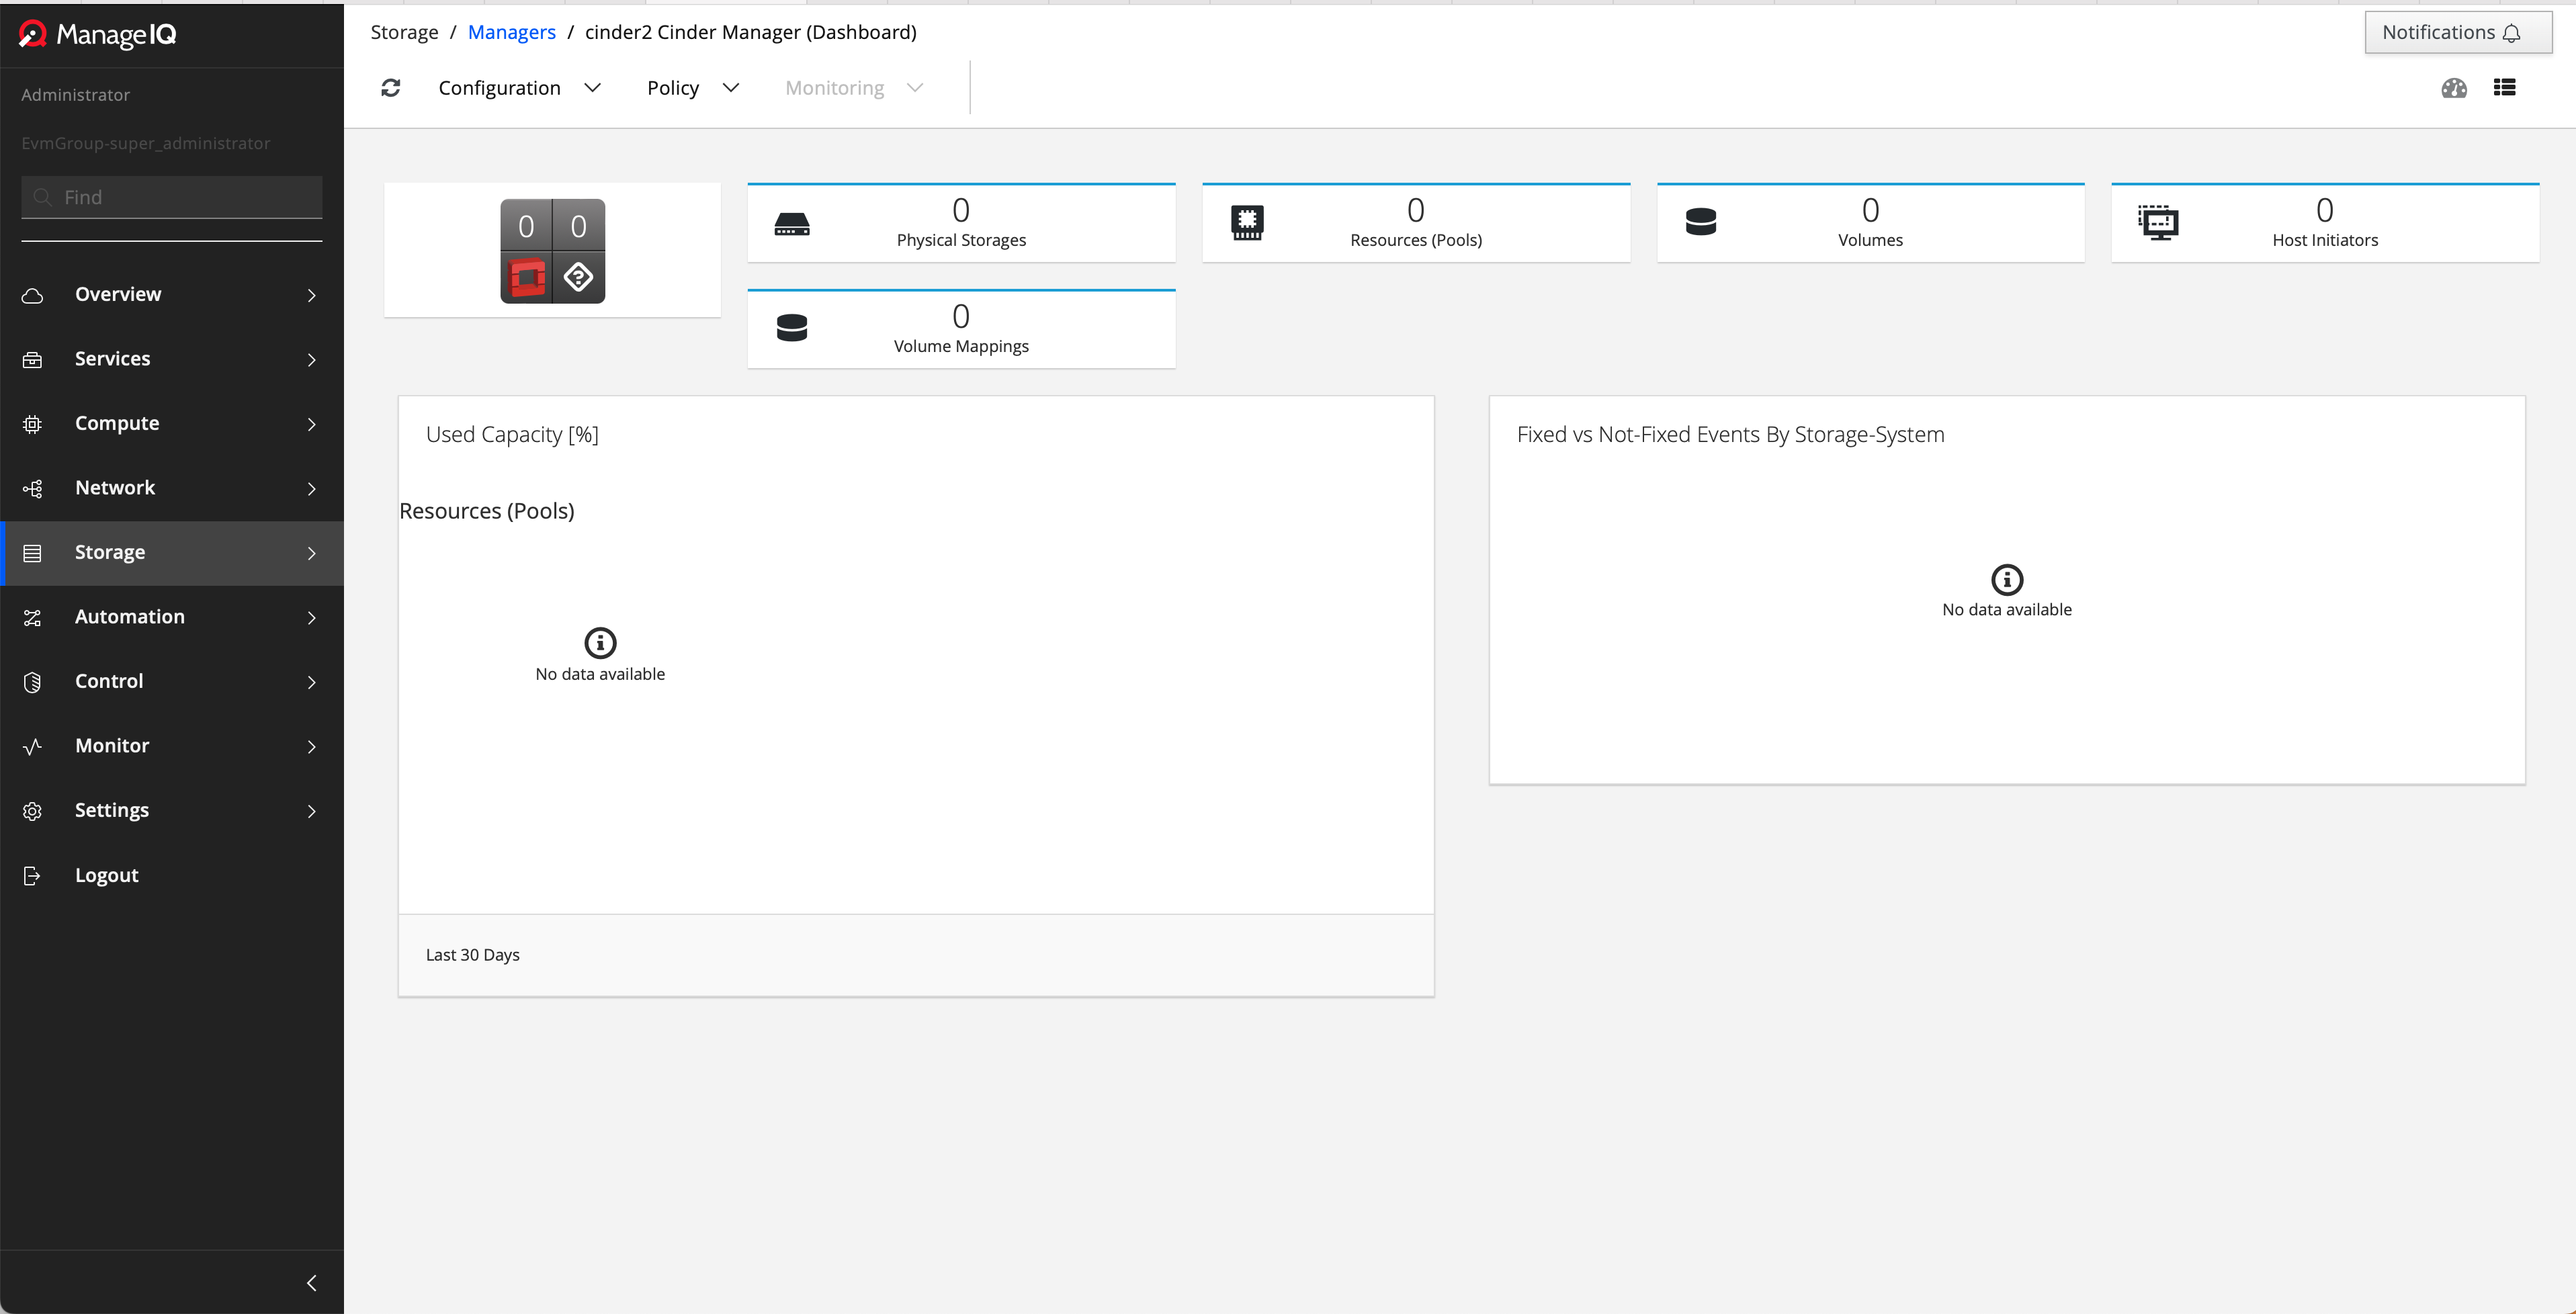Open the Policy dropdown
The width and height of the screenshot is (2576, 1314).
tap(692, 88)
